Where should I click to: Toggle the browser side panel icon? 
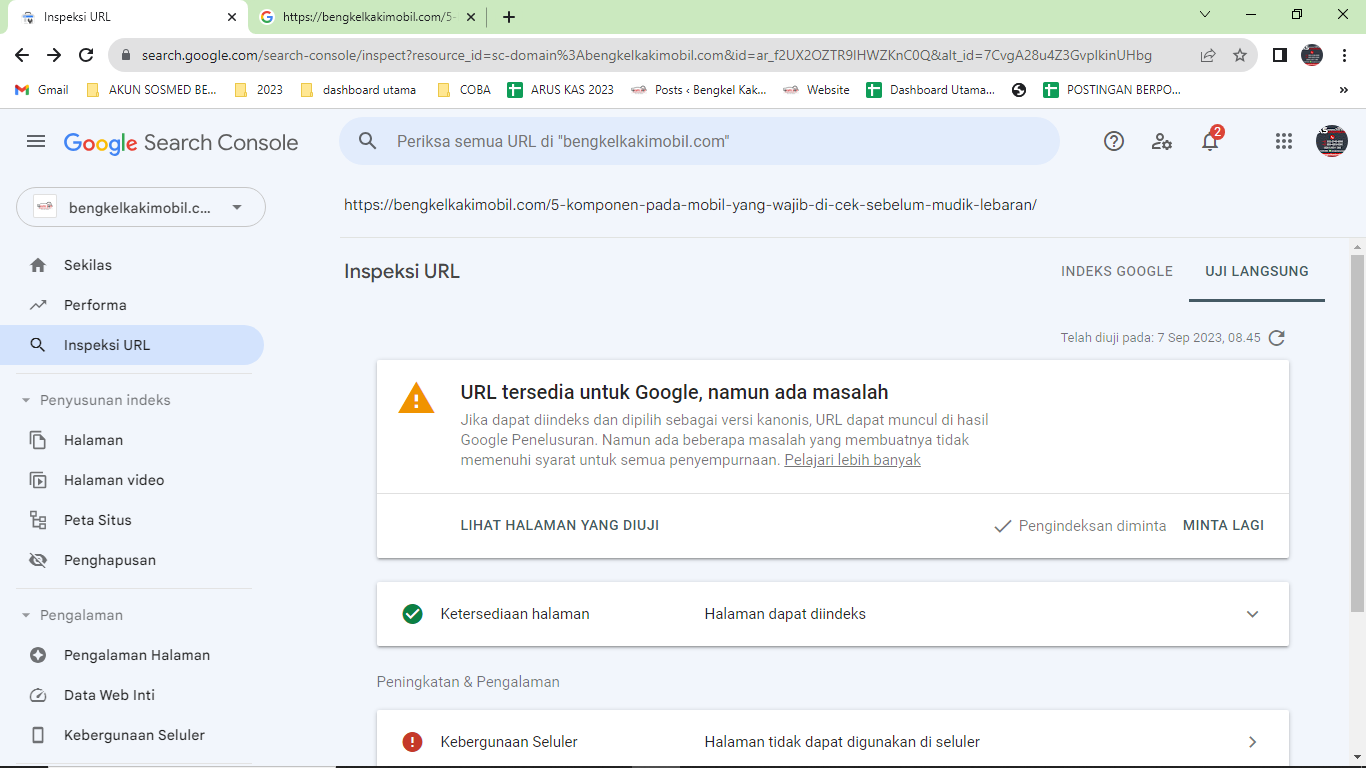[1280, 55]
